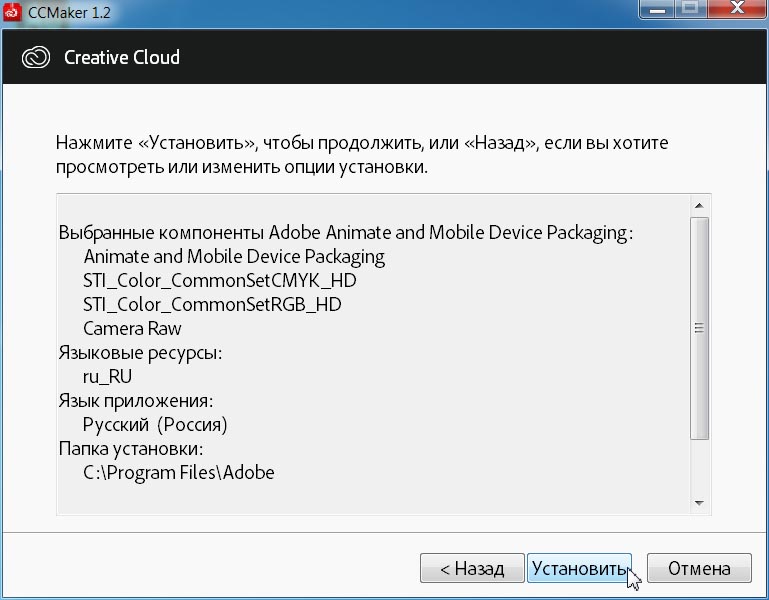Image resolution: width=769 pixels, height=600 pixels.
Task: Minimize the CCMaker window
Action: tap(657, 9)
